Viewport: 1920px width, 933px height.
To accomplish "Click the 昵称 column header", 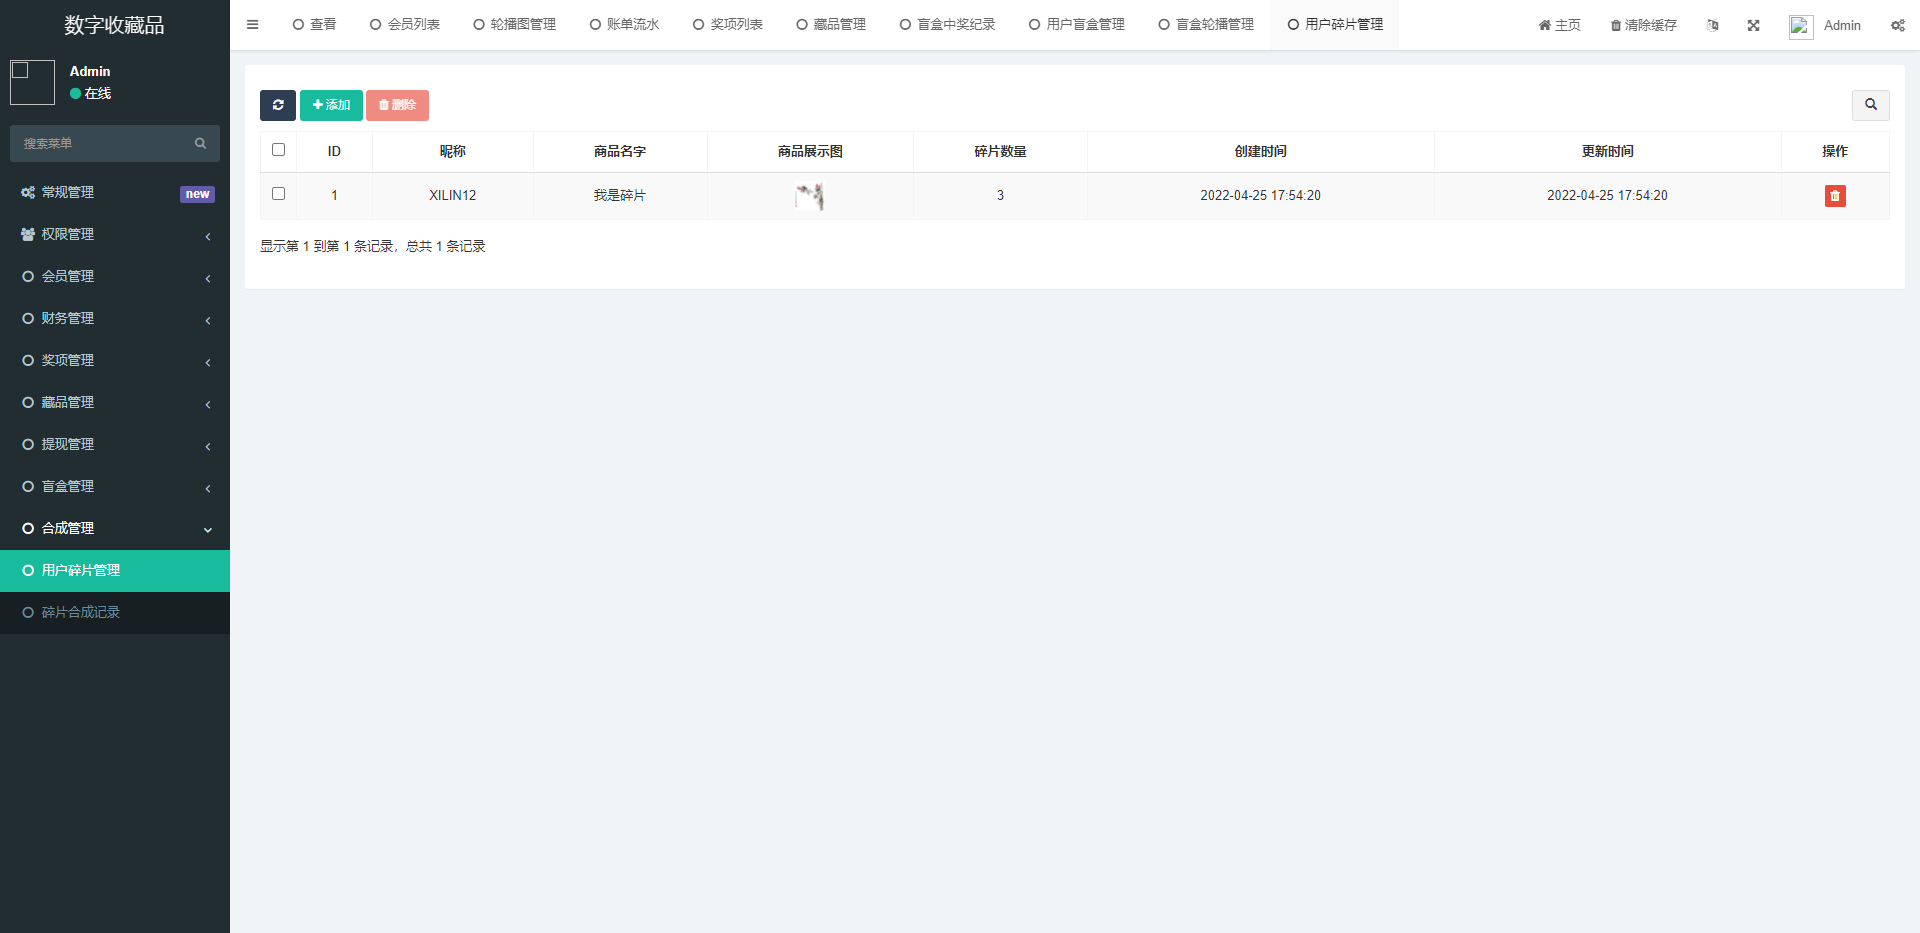I will 453,151.
